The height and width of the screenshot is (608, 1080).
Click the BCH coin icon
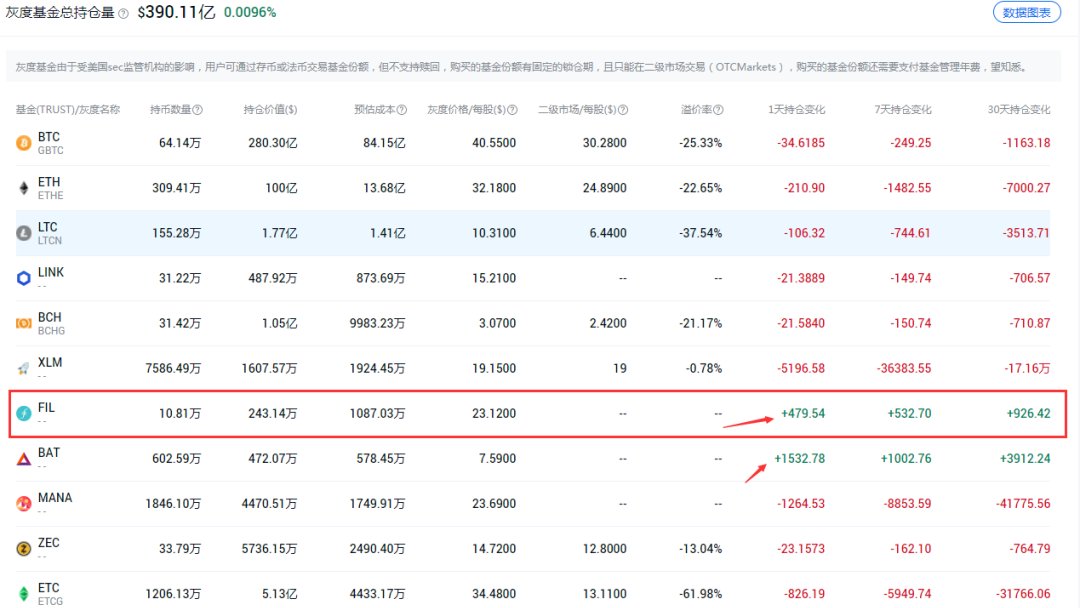click(x=23, y=323)
